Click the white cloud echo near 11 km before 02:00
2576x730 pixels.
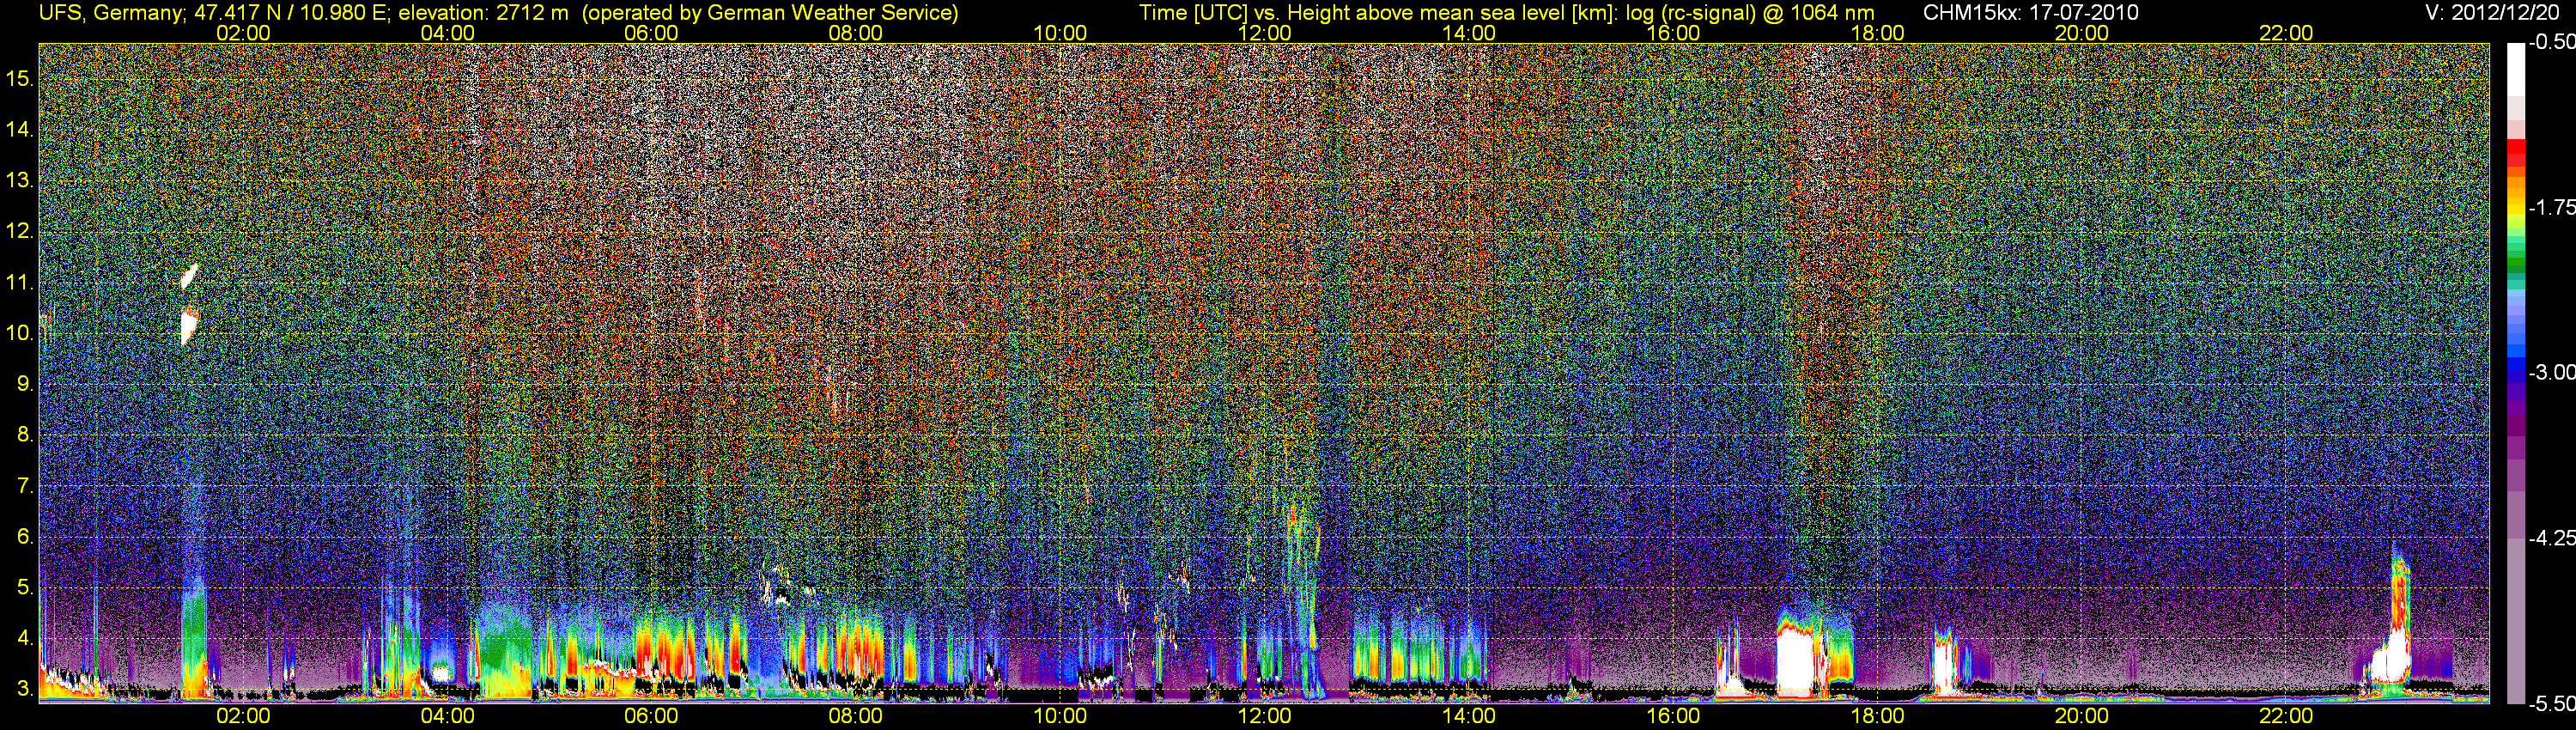coord(189,276)
